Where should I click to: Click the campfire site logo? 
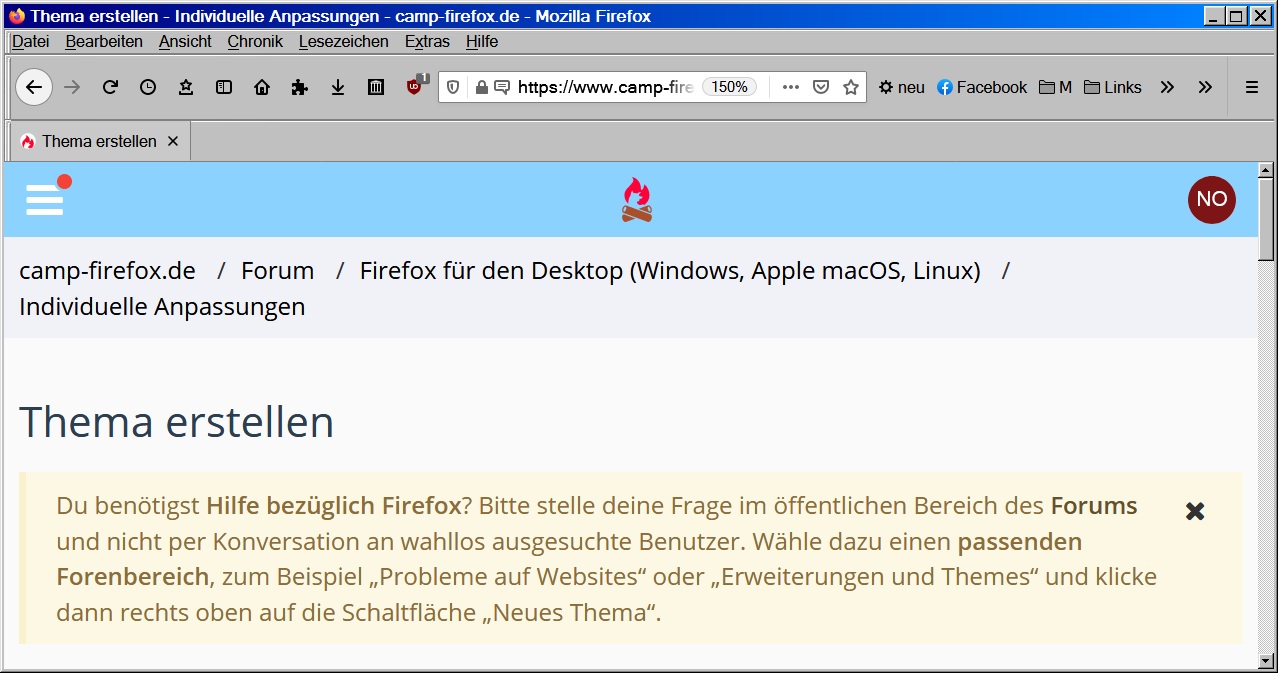(636, 199)
